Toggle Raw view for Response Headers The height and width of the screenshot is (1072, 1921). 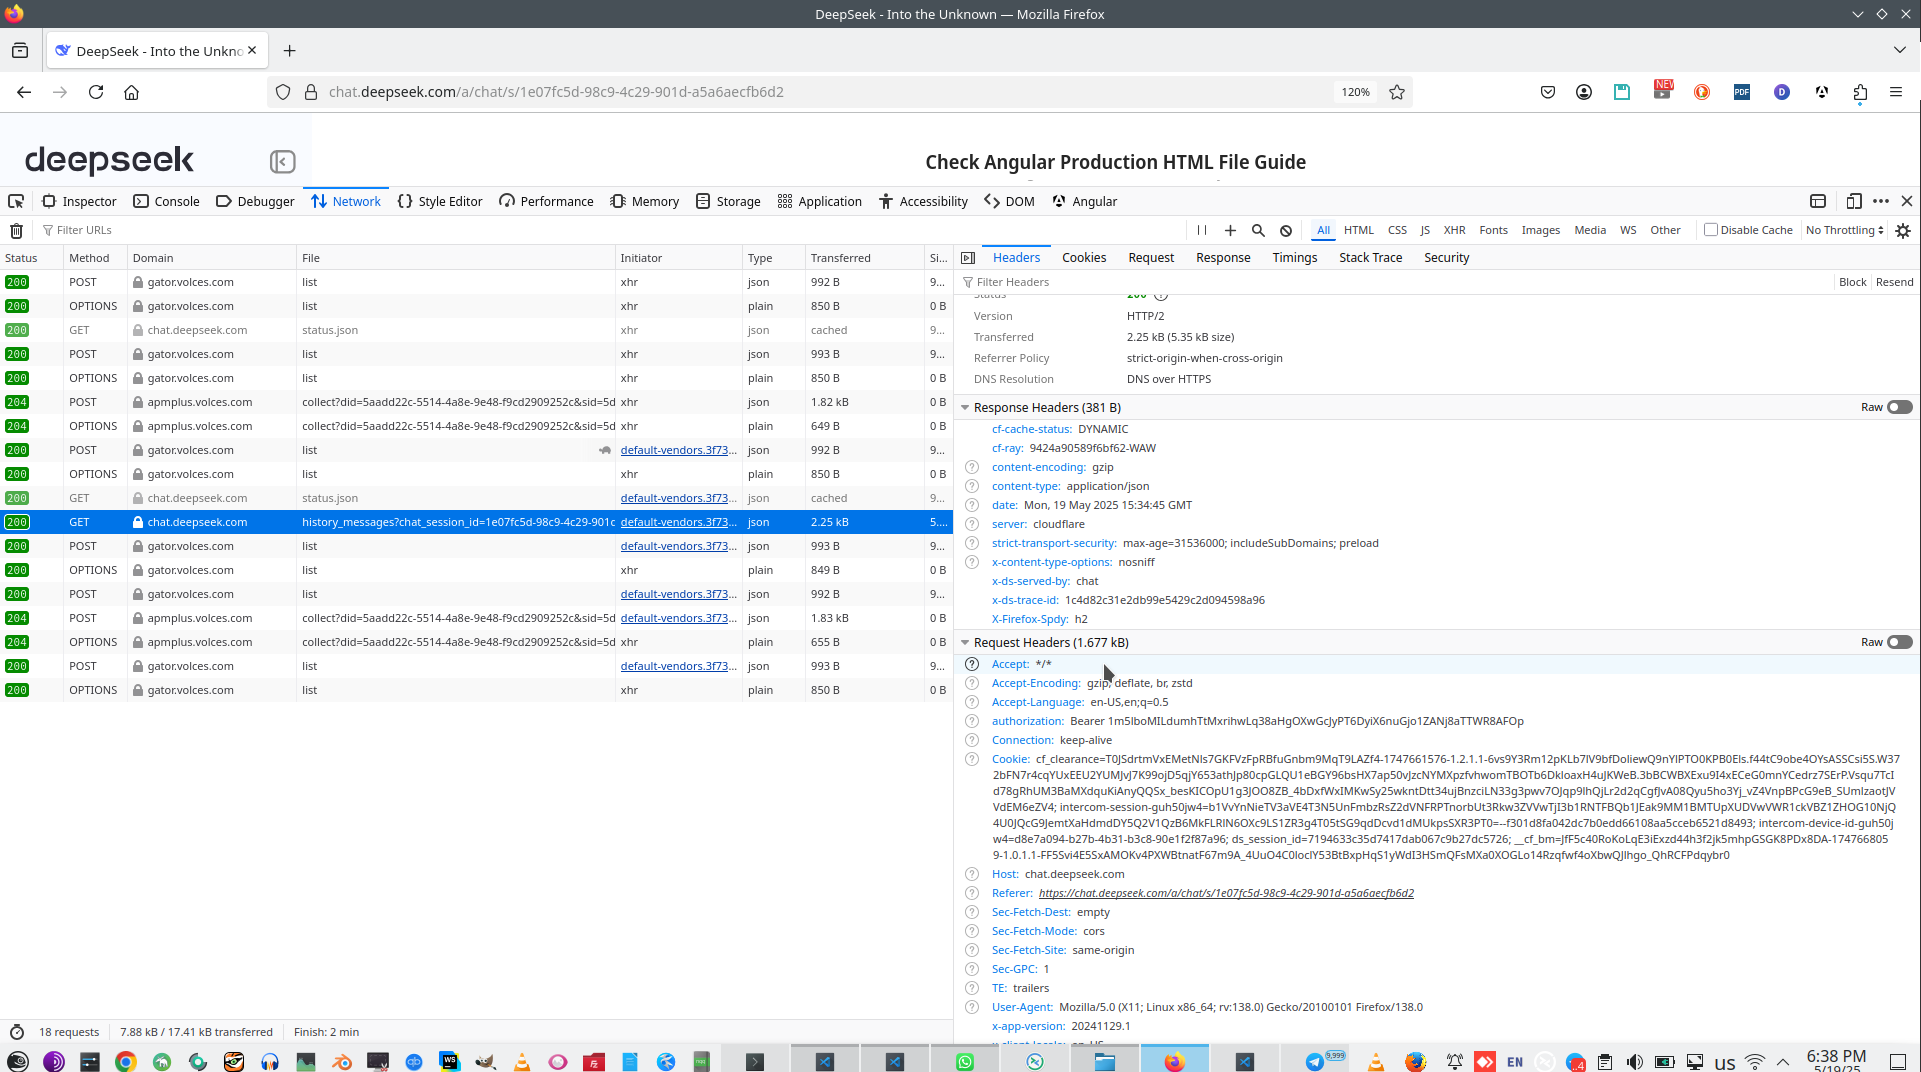[1899, 407]
